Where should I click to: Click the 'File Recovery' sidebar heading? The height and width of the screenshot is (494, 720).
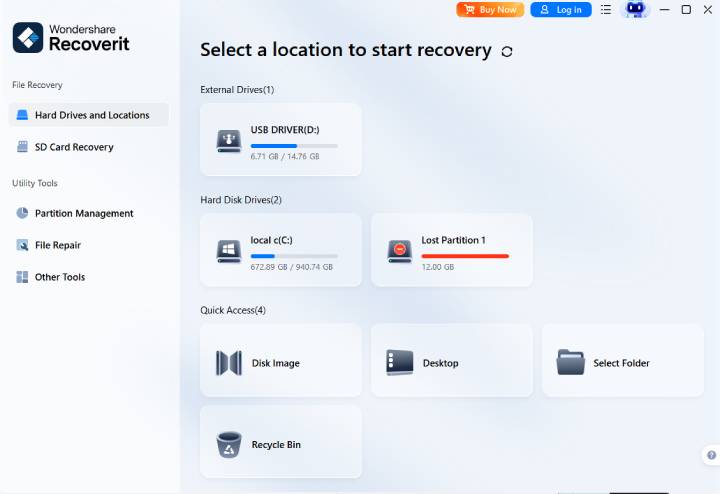click(x=37, y=85)
